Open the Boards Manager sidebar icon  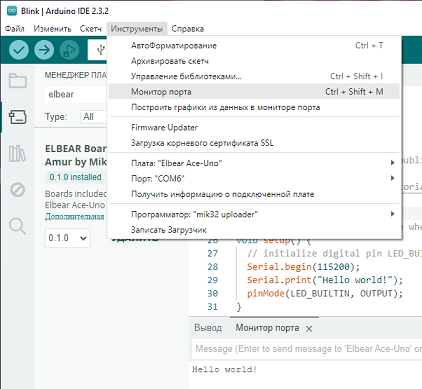tap(17, 117)
